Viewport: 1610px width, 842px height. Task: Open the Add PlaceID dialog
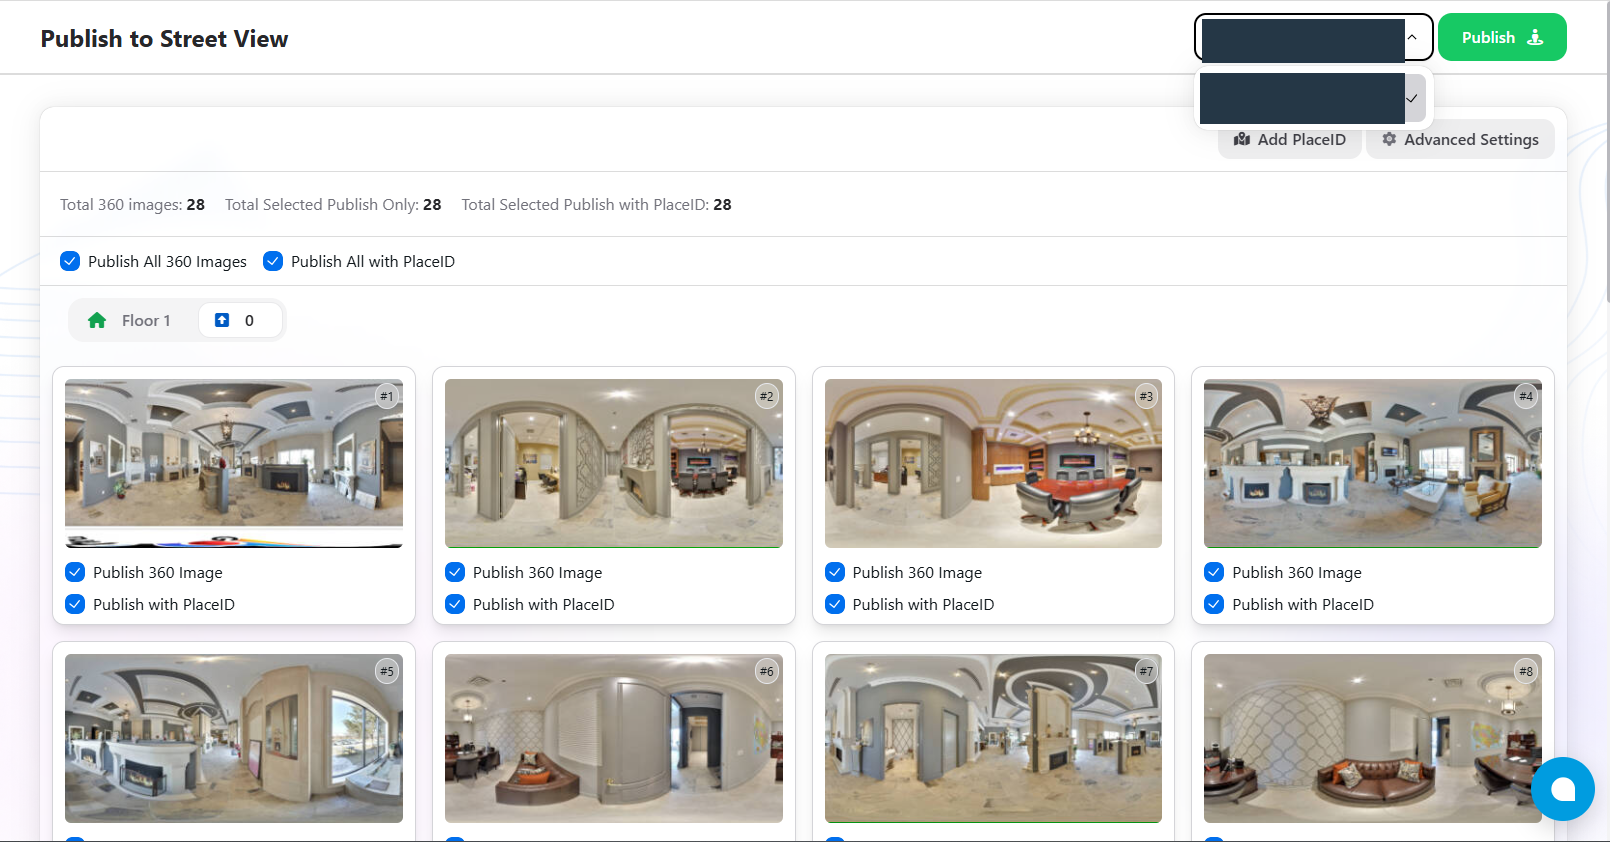point(1290,139)
